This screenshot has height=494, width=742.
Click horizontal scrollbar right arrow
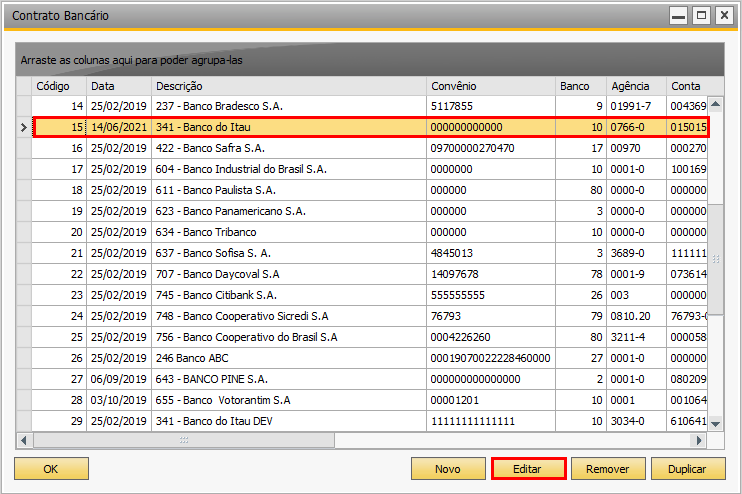[x=699, y=440]
